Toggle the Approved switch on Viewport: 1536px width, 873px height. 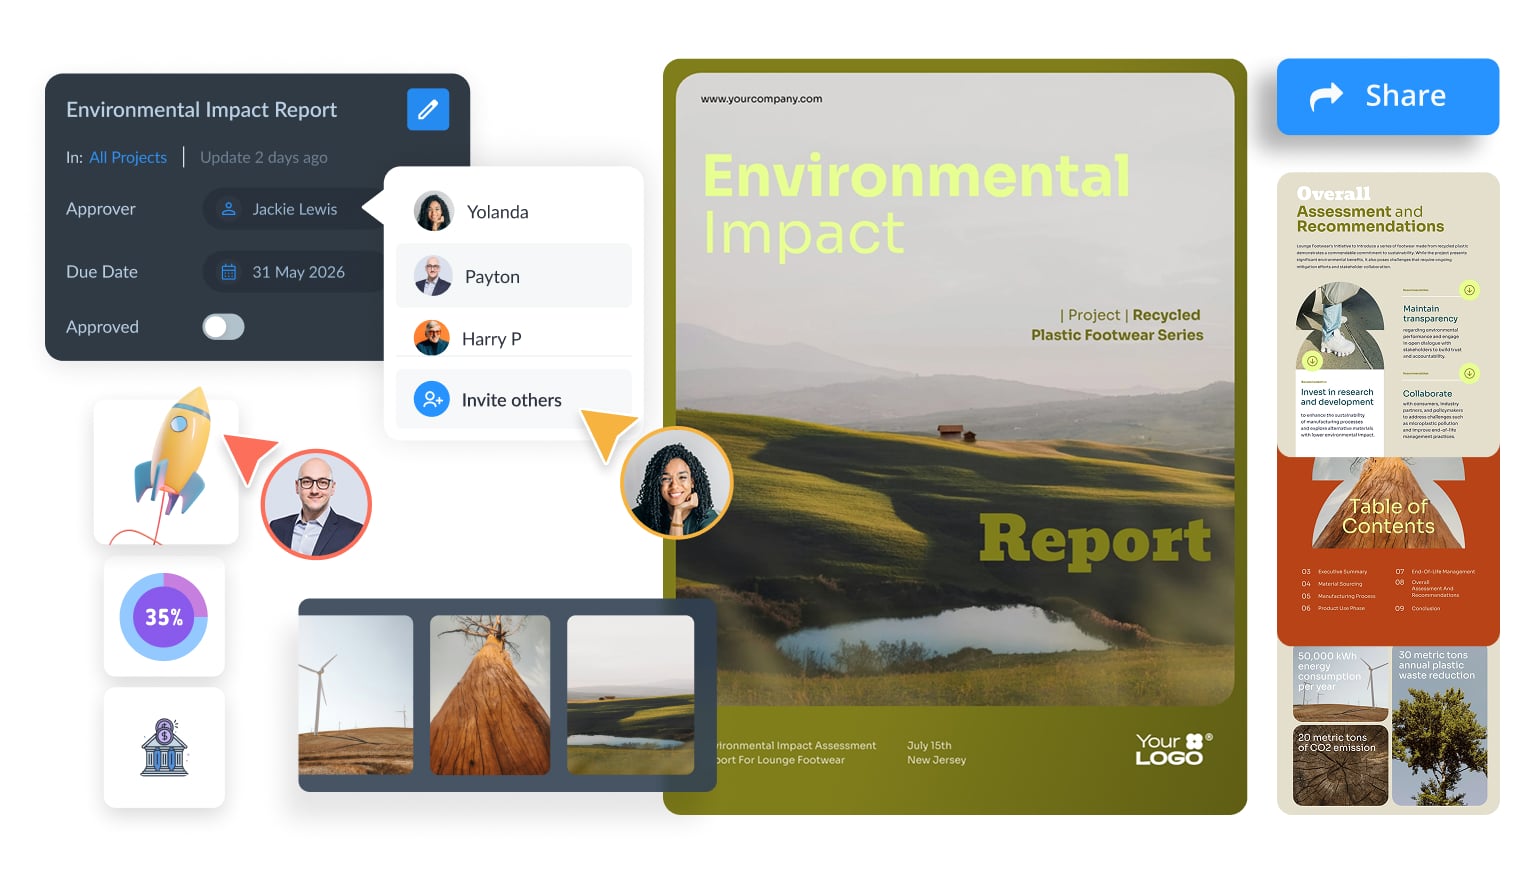[223, 327]
